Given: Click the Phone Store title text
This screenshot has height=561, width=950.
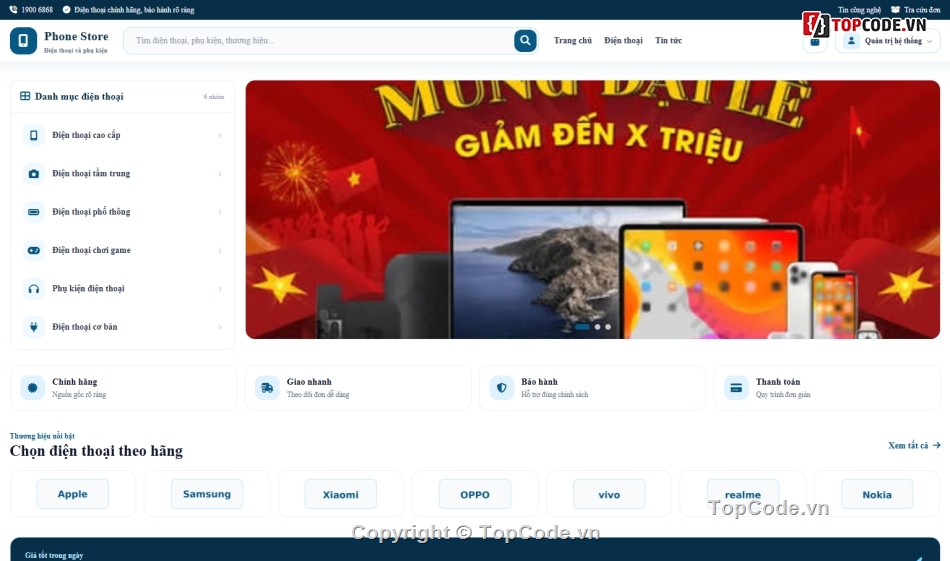Looking at the screenshot, I should [76, 36].
